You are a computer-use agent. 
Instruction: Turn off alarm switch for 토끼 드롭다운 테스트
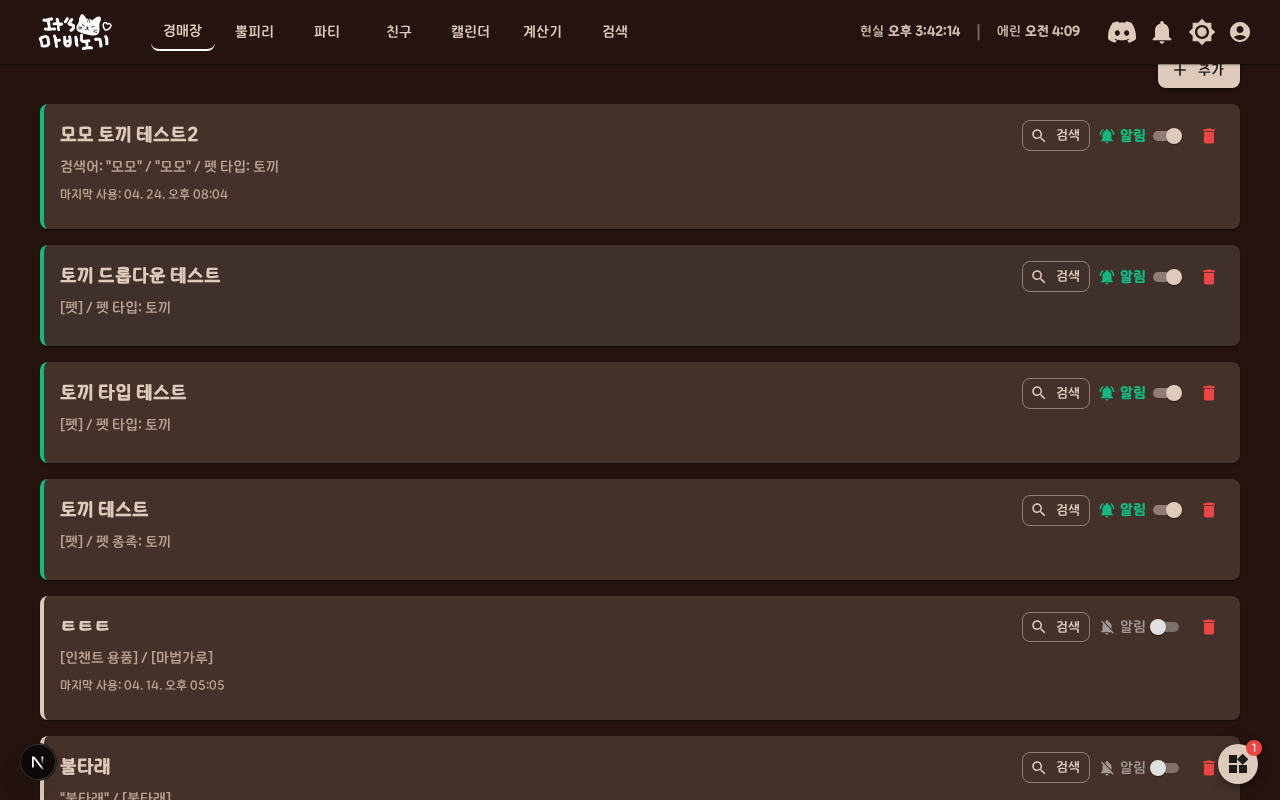pos(1167,277)
